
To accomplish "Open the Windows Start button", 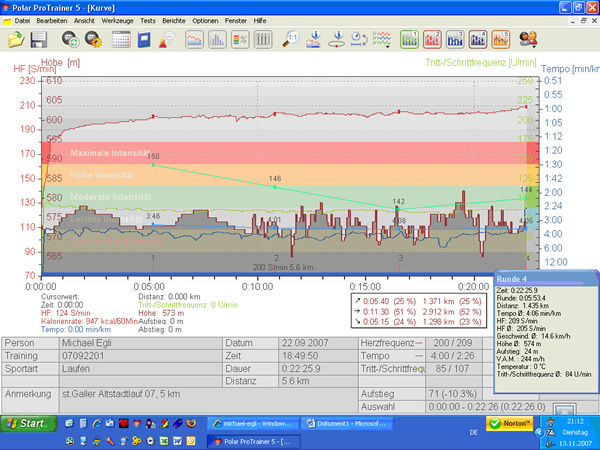I will (x=29, y=424).
